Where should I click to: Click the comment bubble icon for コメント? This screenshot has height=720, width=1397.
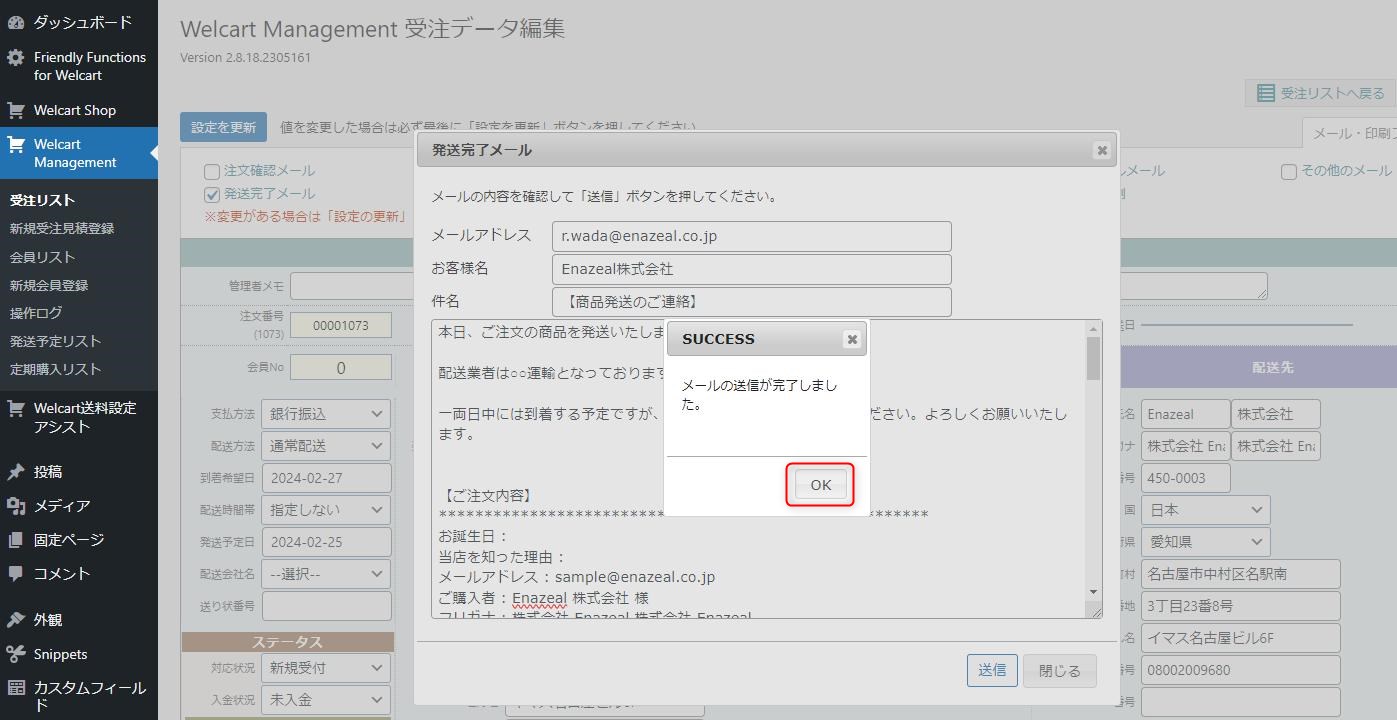tap(16, 574)
